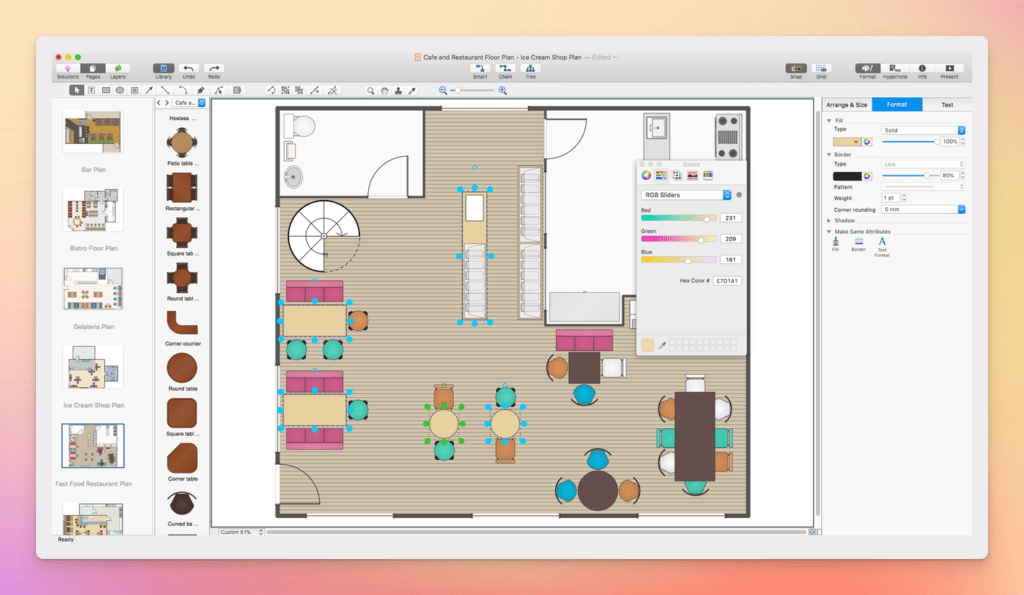Select the Chain connection tool
This screenshot has height=595, width=1024.
507,69
